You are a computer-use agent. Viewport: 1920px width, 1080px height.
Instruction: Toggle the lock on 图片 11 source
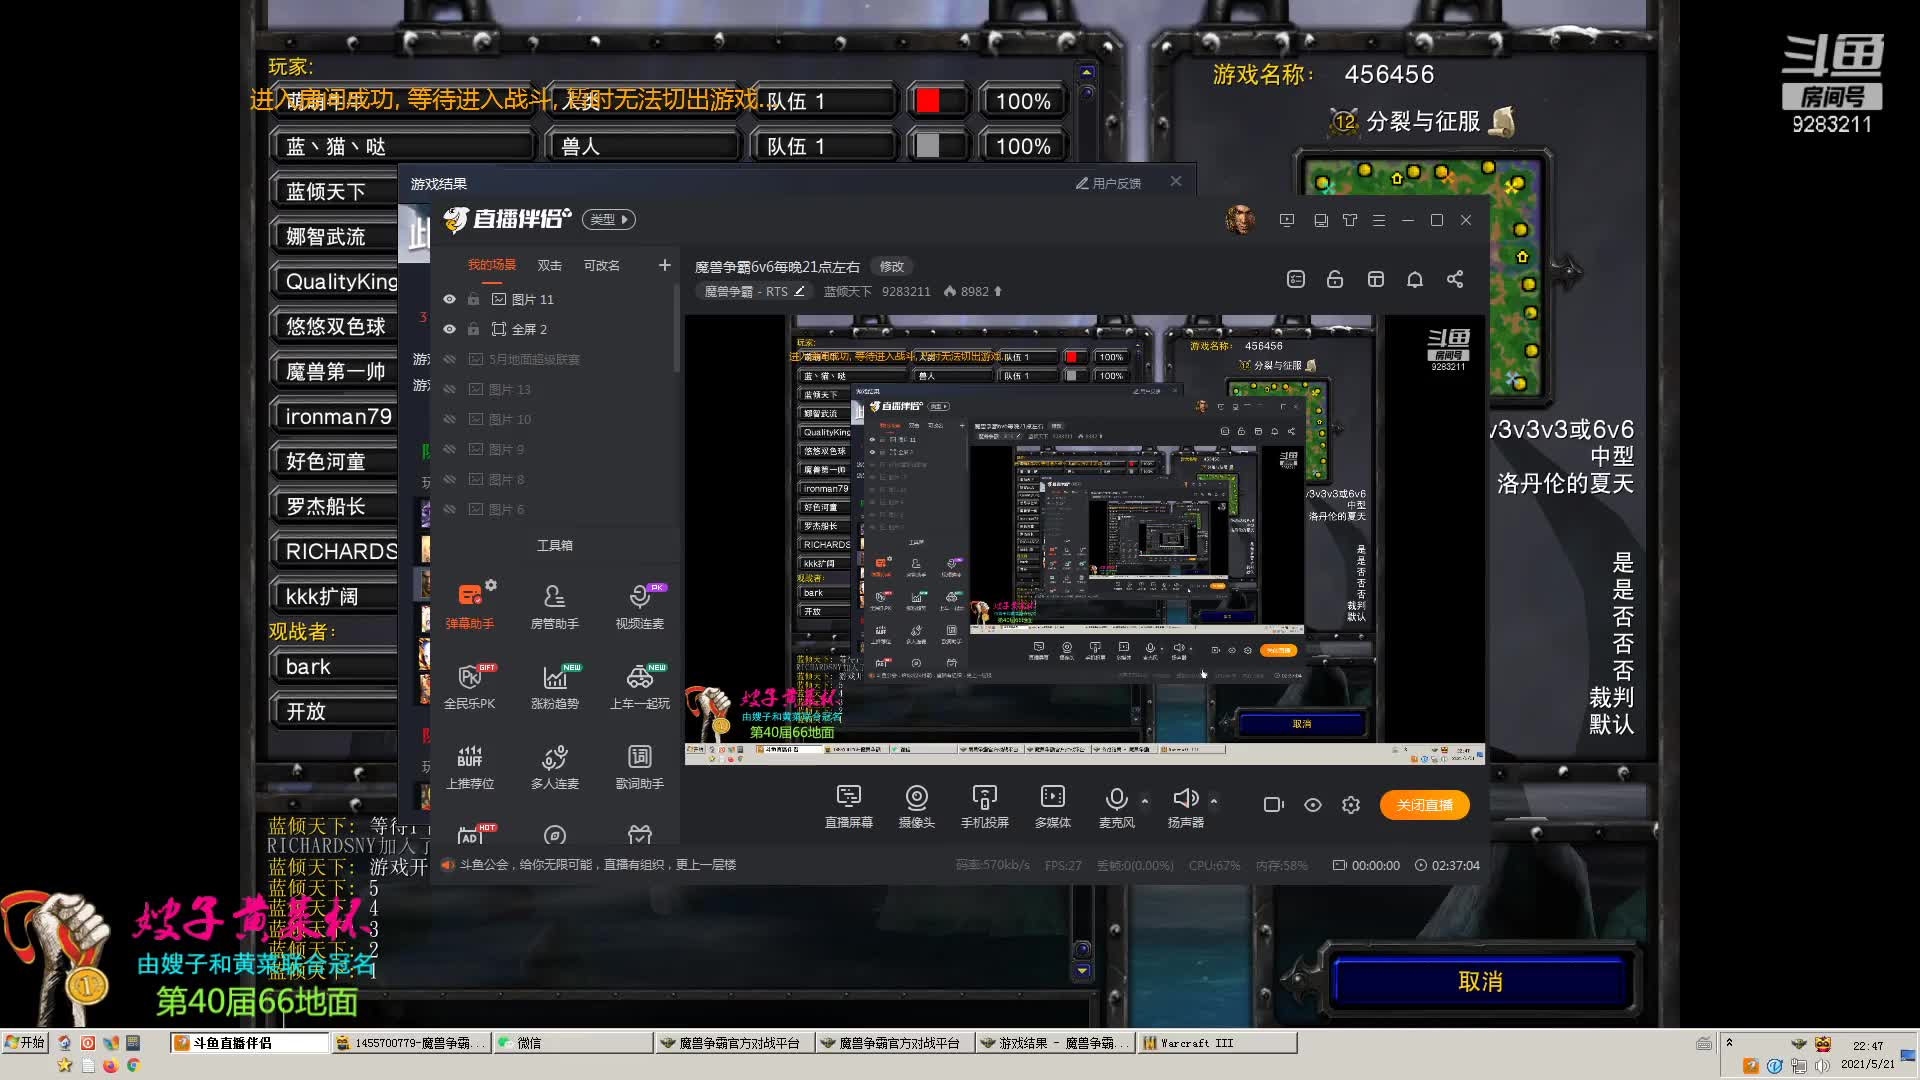473,299
